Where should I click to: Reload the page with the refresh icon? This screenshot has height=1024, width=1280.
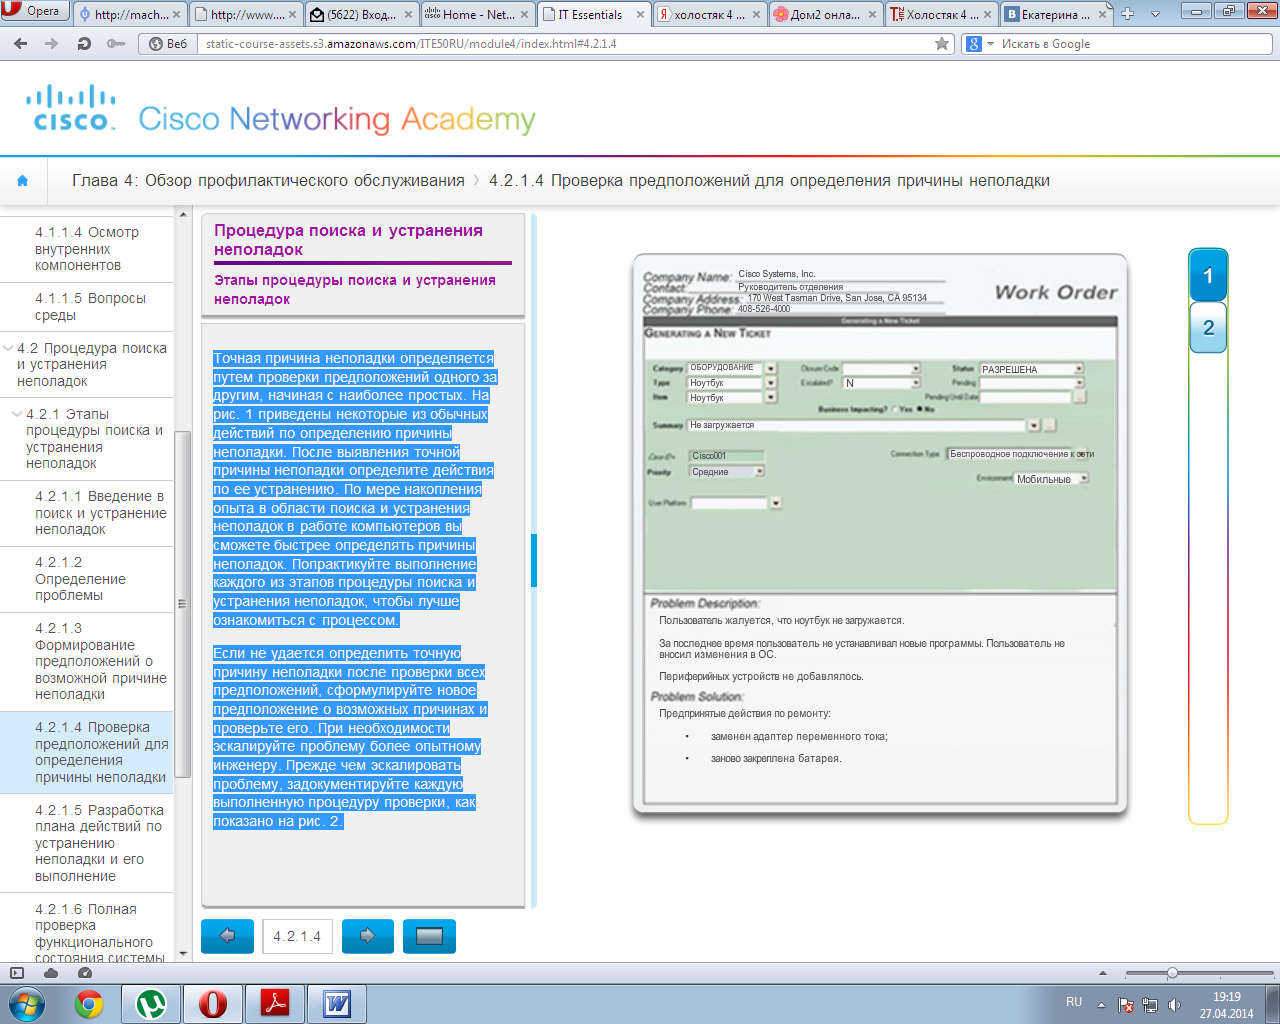coord(84,44)
